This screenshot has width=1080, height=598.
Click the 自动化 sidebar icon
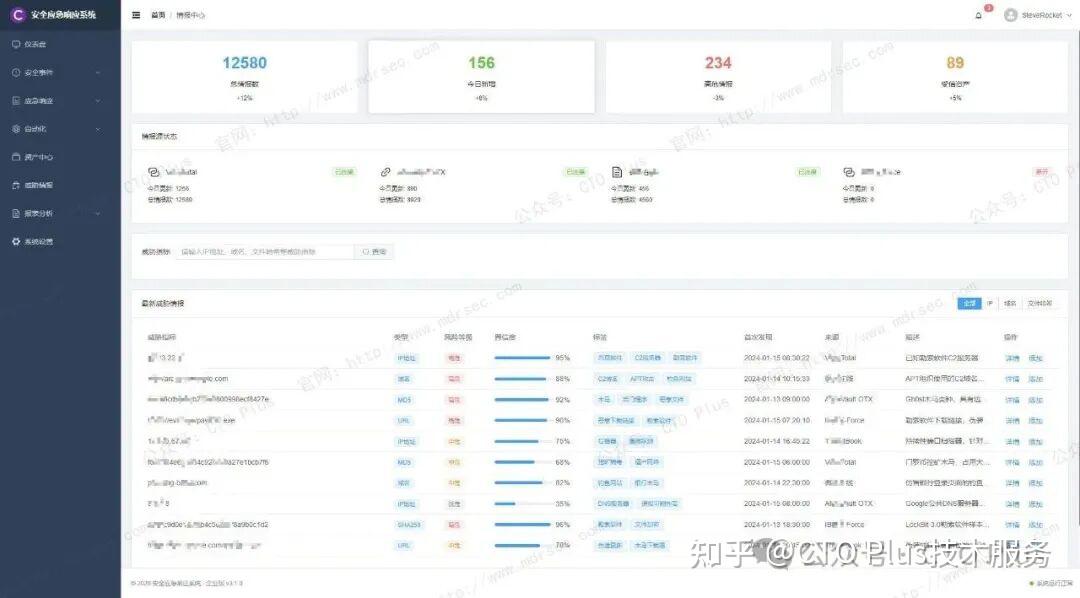(16, 129)
